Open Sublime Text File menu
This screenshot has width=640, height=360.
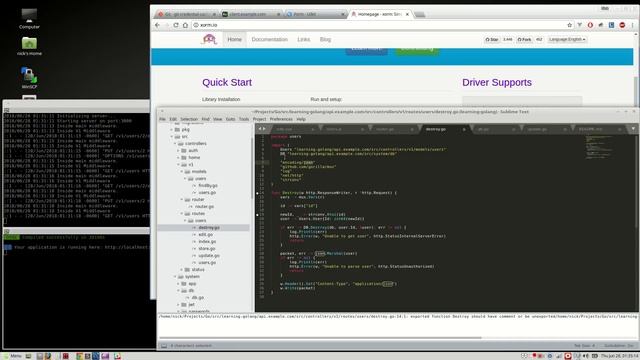[162, 119]
